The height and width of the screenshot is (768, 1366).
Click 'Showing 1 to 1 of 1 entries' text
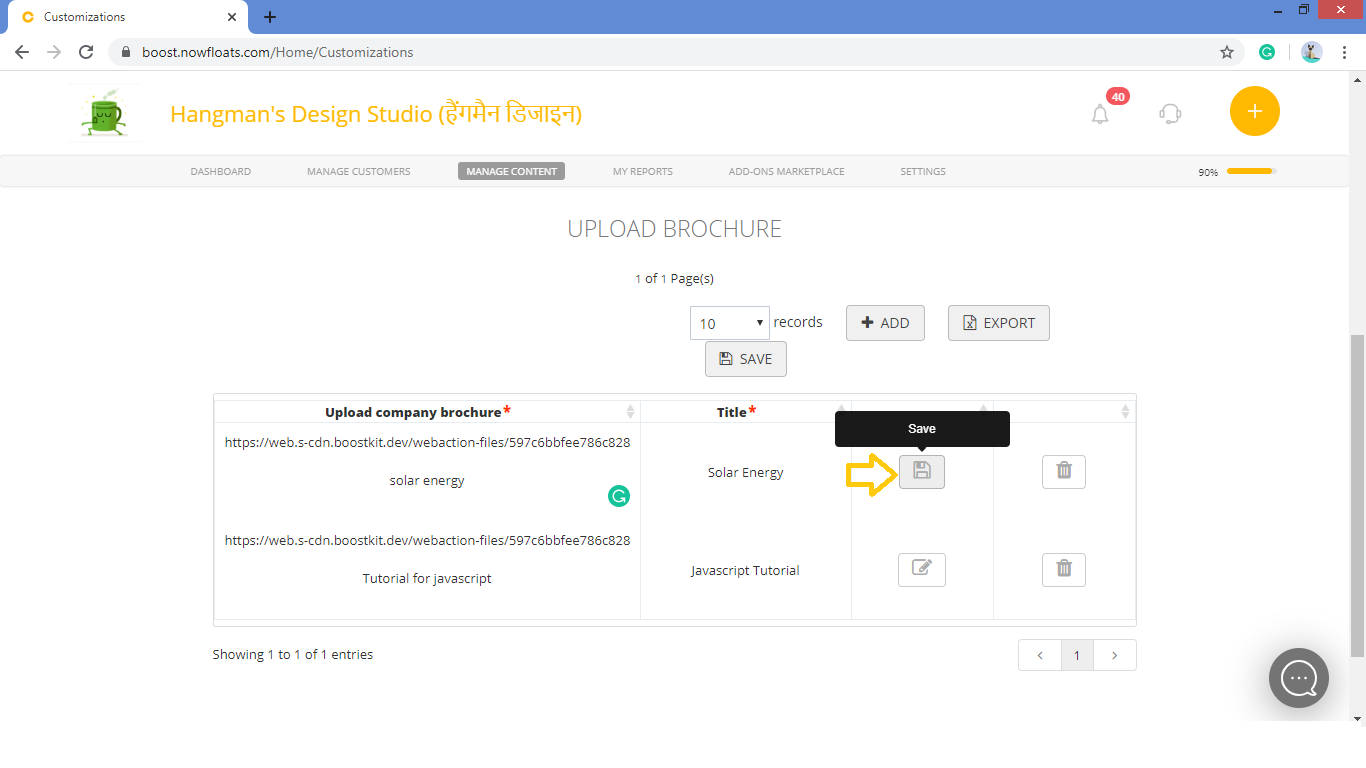coord(293,654)
